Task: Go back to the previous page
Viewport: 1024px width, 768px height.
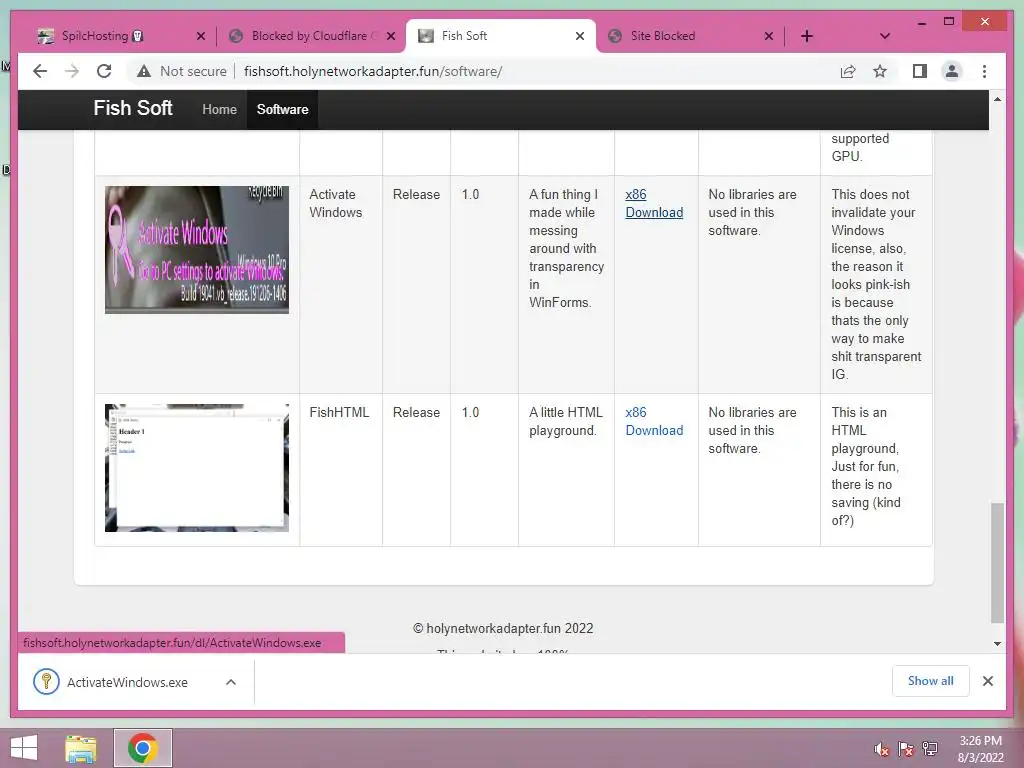Action: (40, 71)
